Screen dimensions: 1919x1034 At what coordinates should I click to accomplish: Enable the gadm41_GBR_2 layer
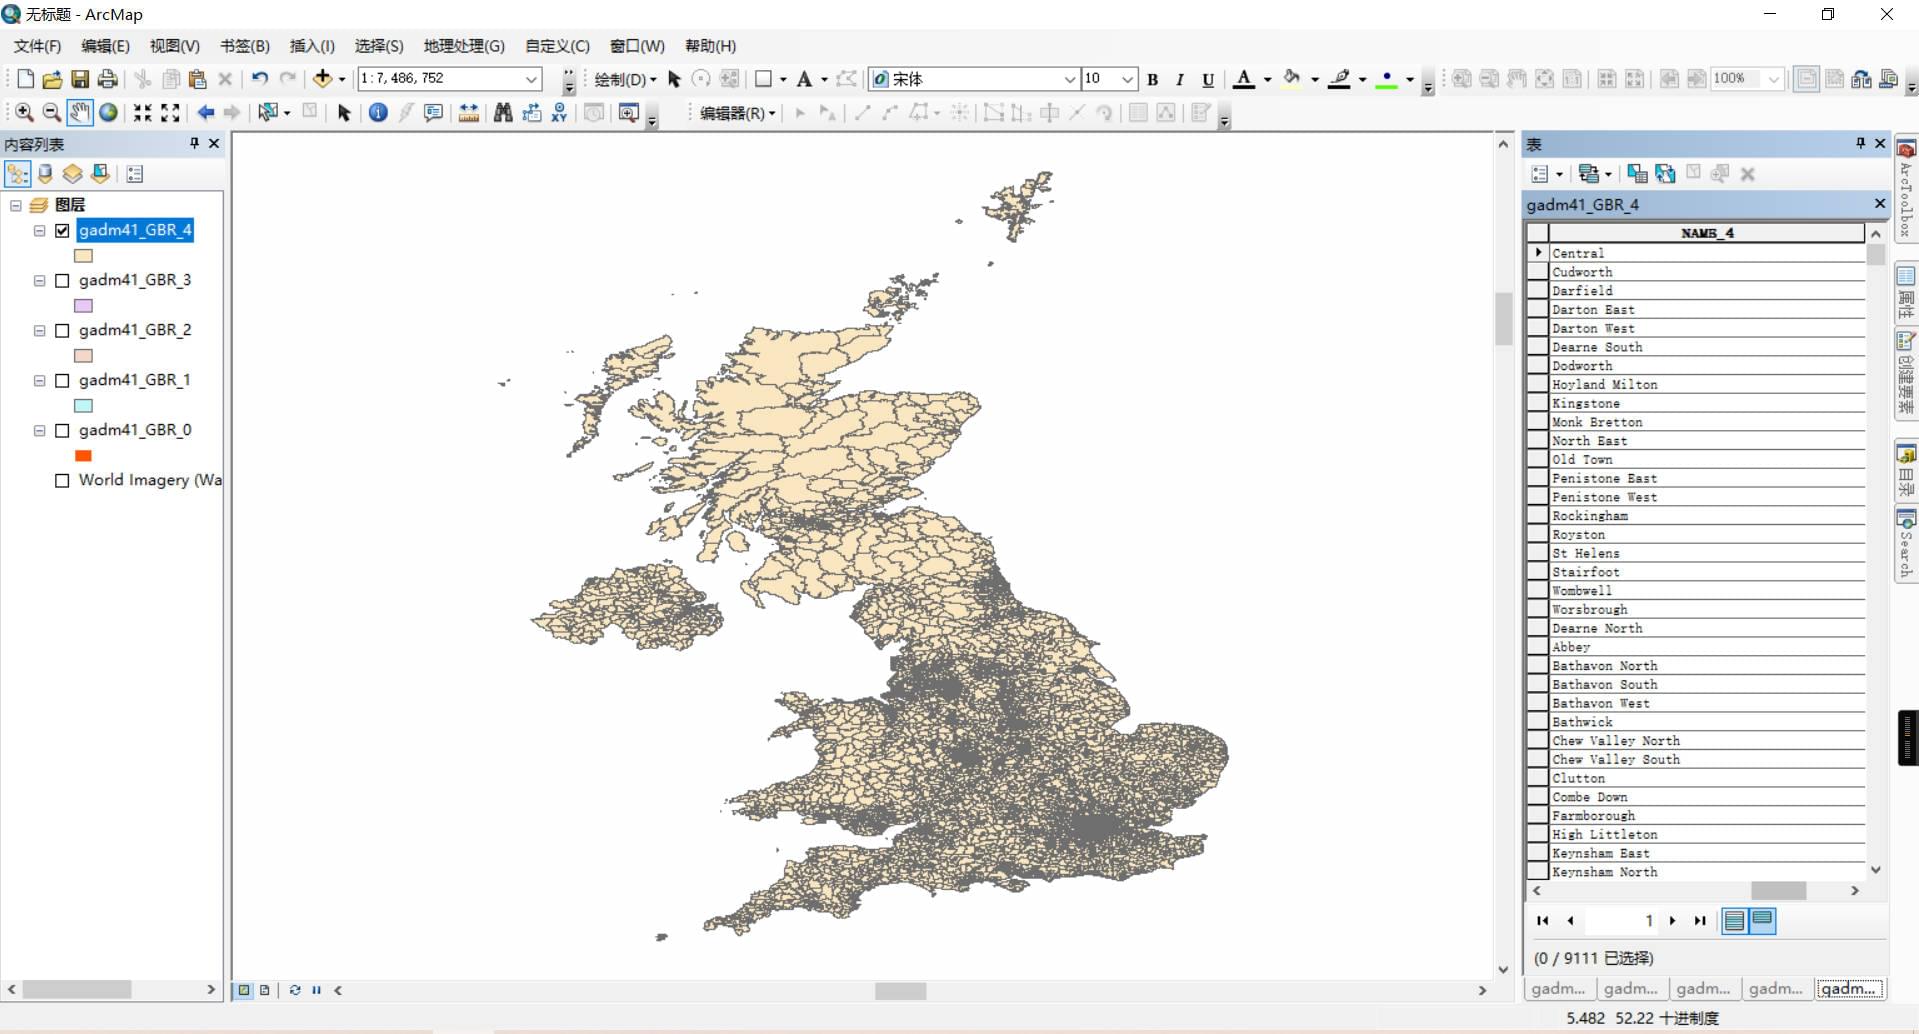pyautogui.click(x=62, y=330)
